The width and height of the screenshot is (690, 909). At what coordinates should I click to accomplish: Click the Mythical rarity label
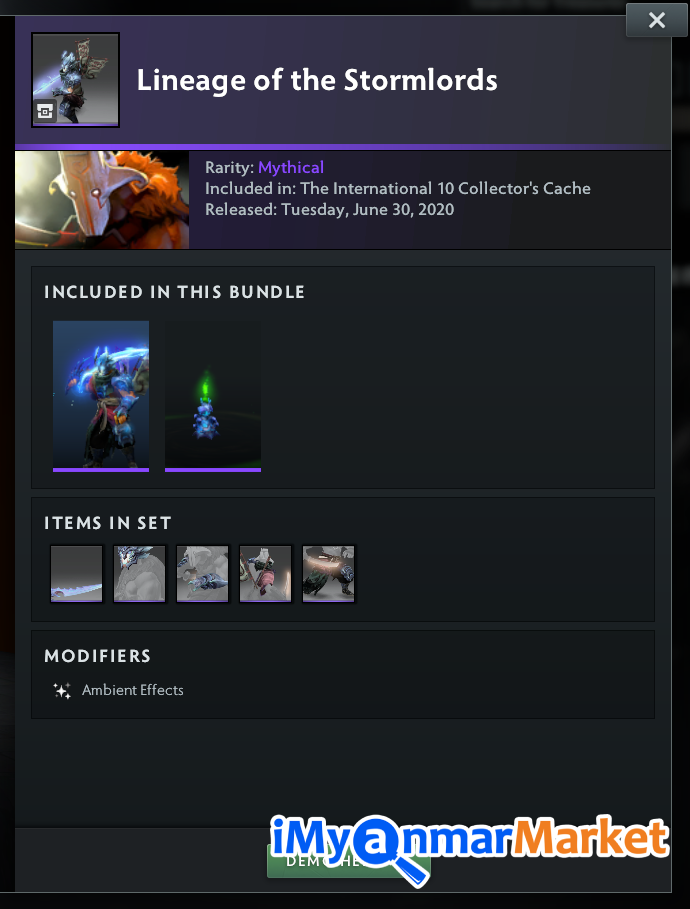coord(291,168)
